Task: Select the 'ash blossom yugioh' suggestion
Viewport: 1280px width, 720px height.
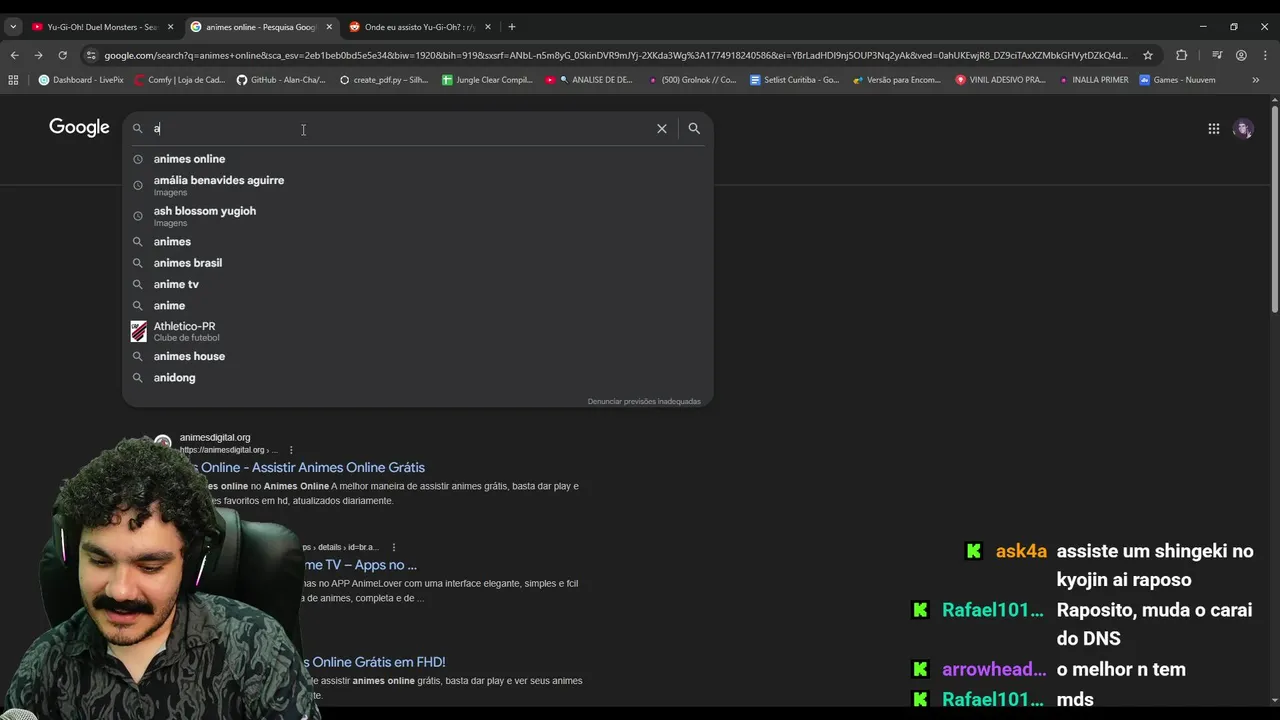Action: [x=417, y=216]
